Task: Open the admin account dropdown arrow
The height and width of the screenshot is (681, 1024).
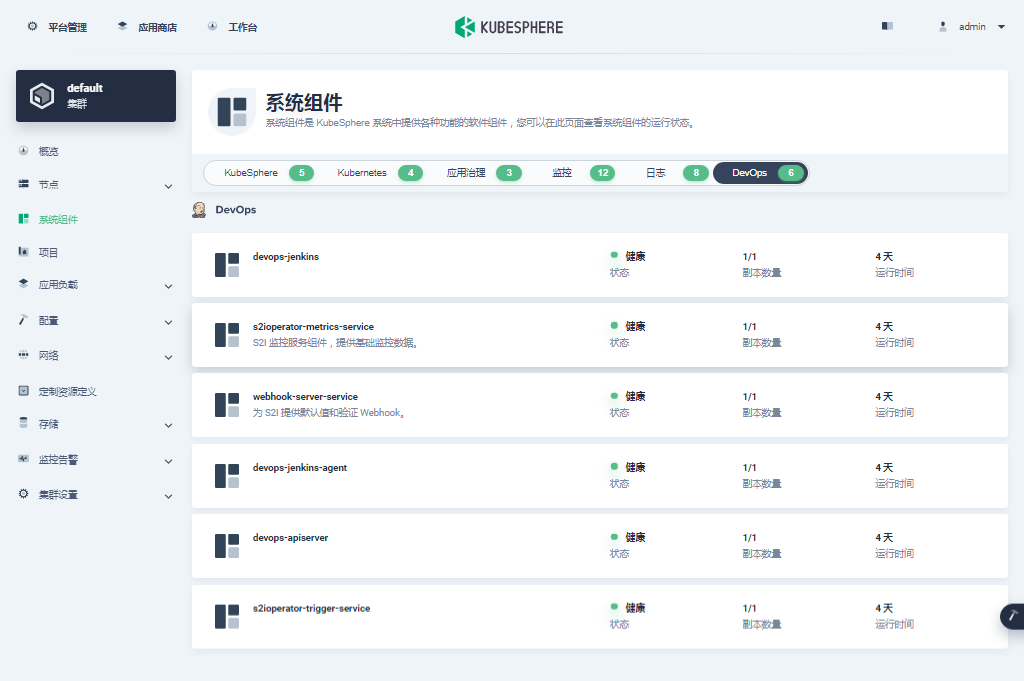Action: click(1001, 27)
